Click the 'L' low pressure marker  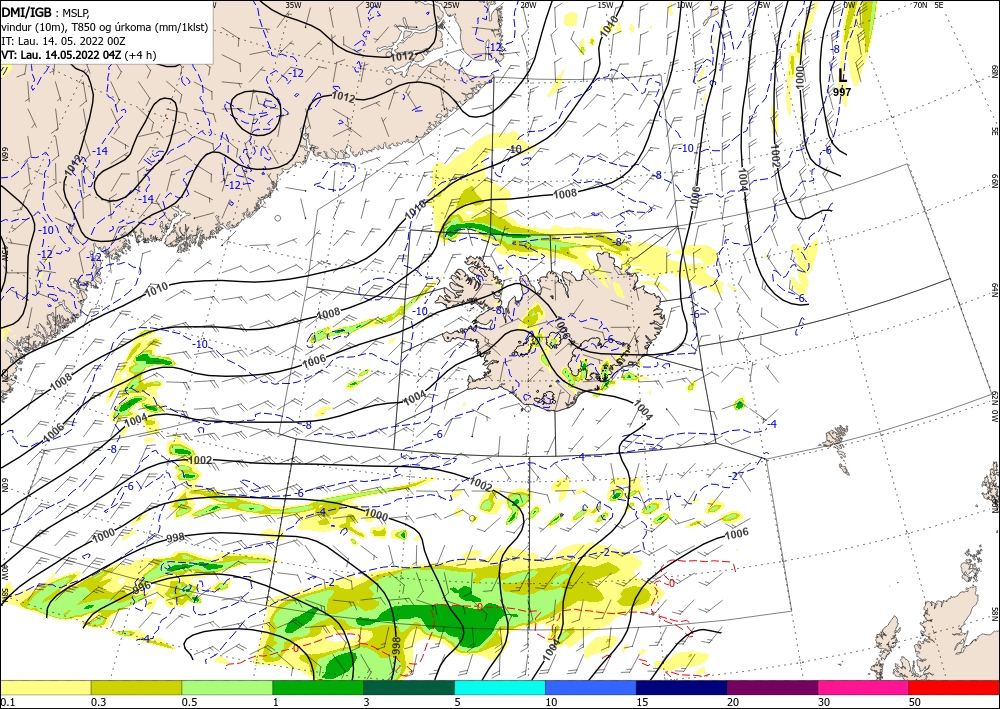tap(842, 76)
